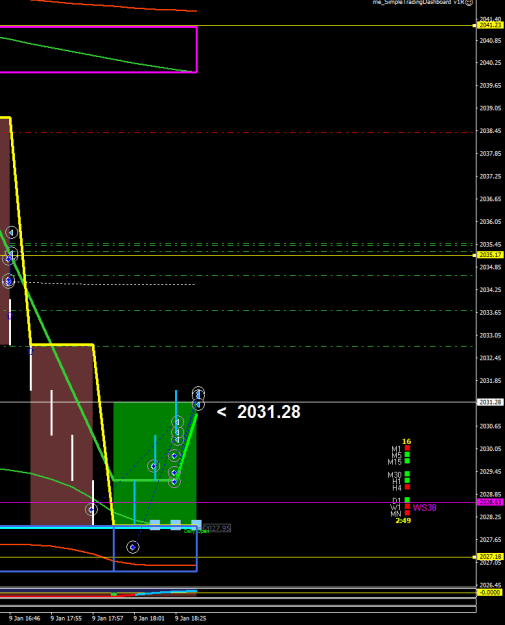Screen dimensions: 505x625
Task: Click the 2031.28 current price label on axis
Action: (x=490, y=402)
